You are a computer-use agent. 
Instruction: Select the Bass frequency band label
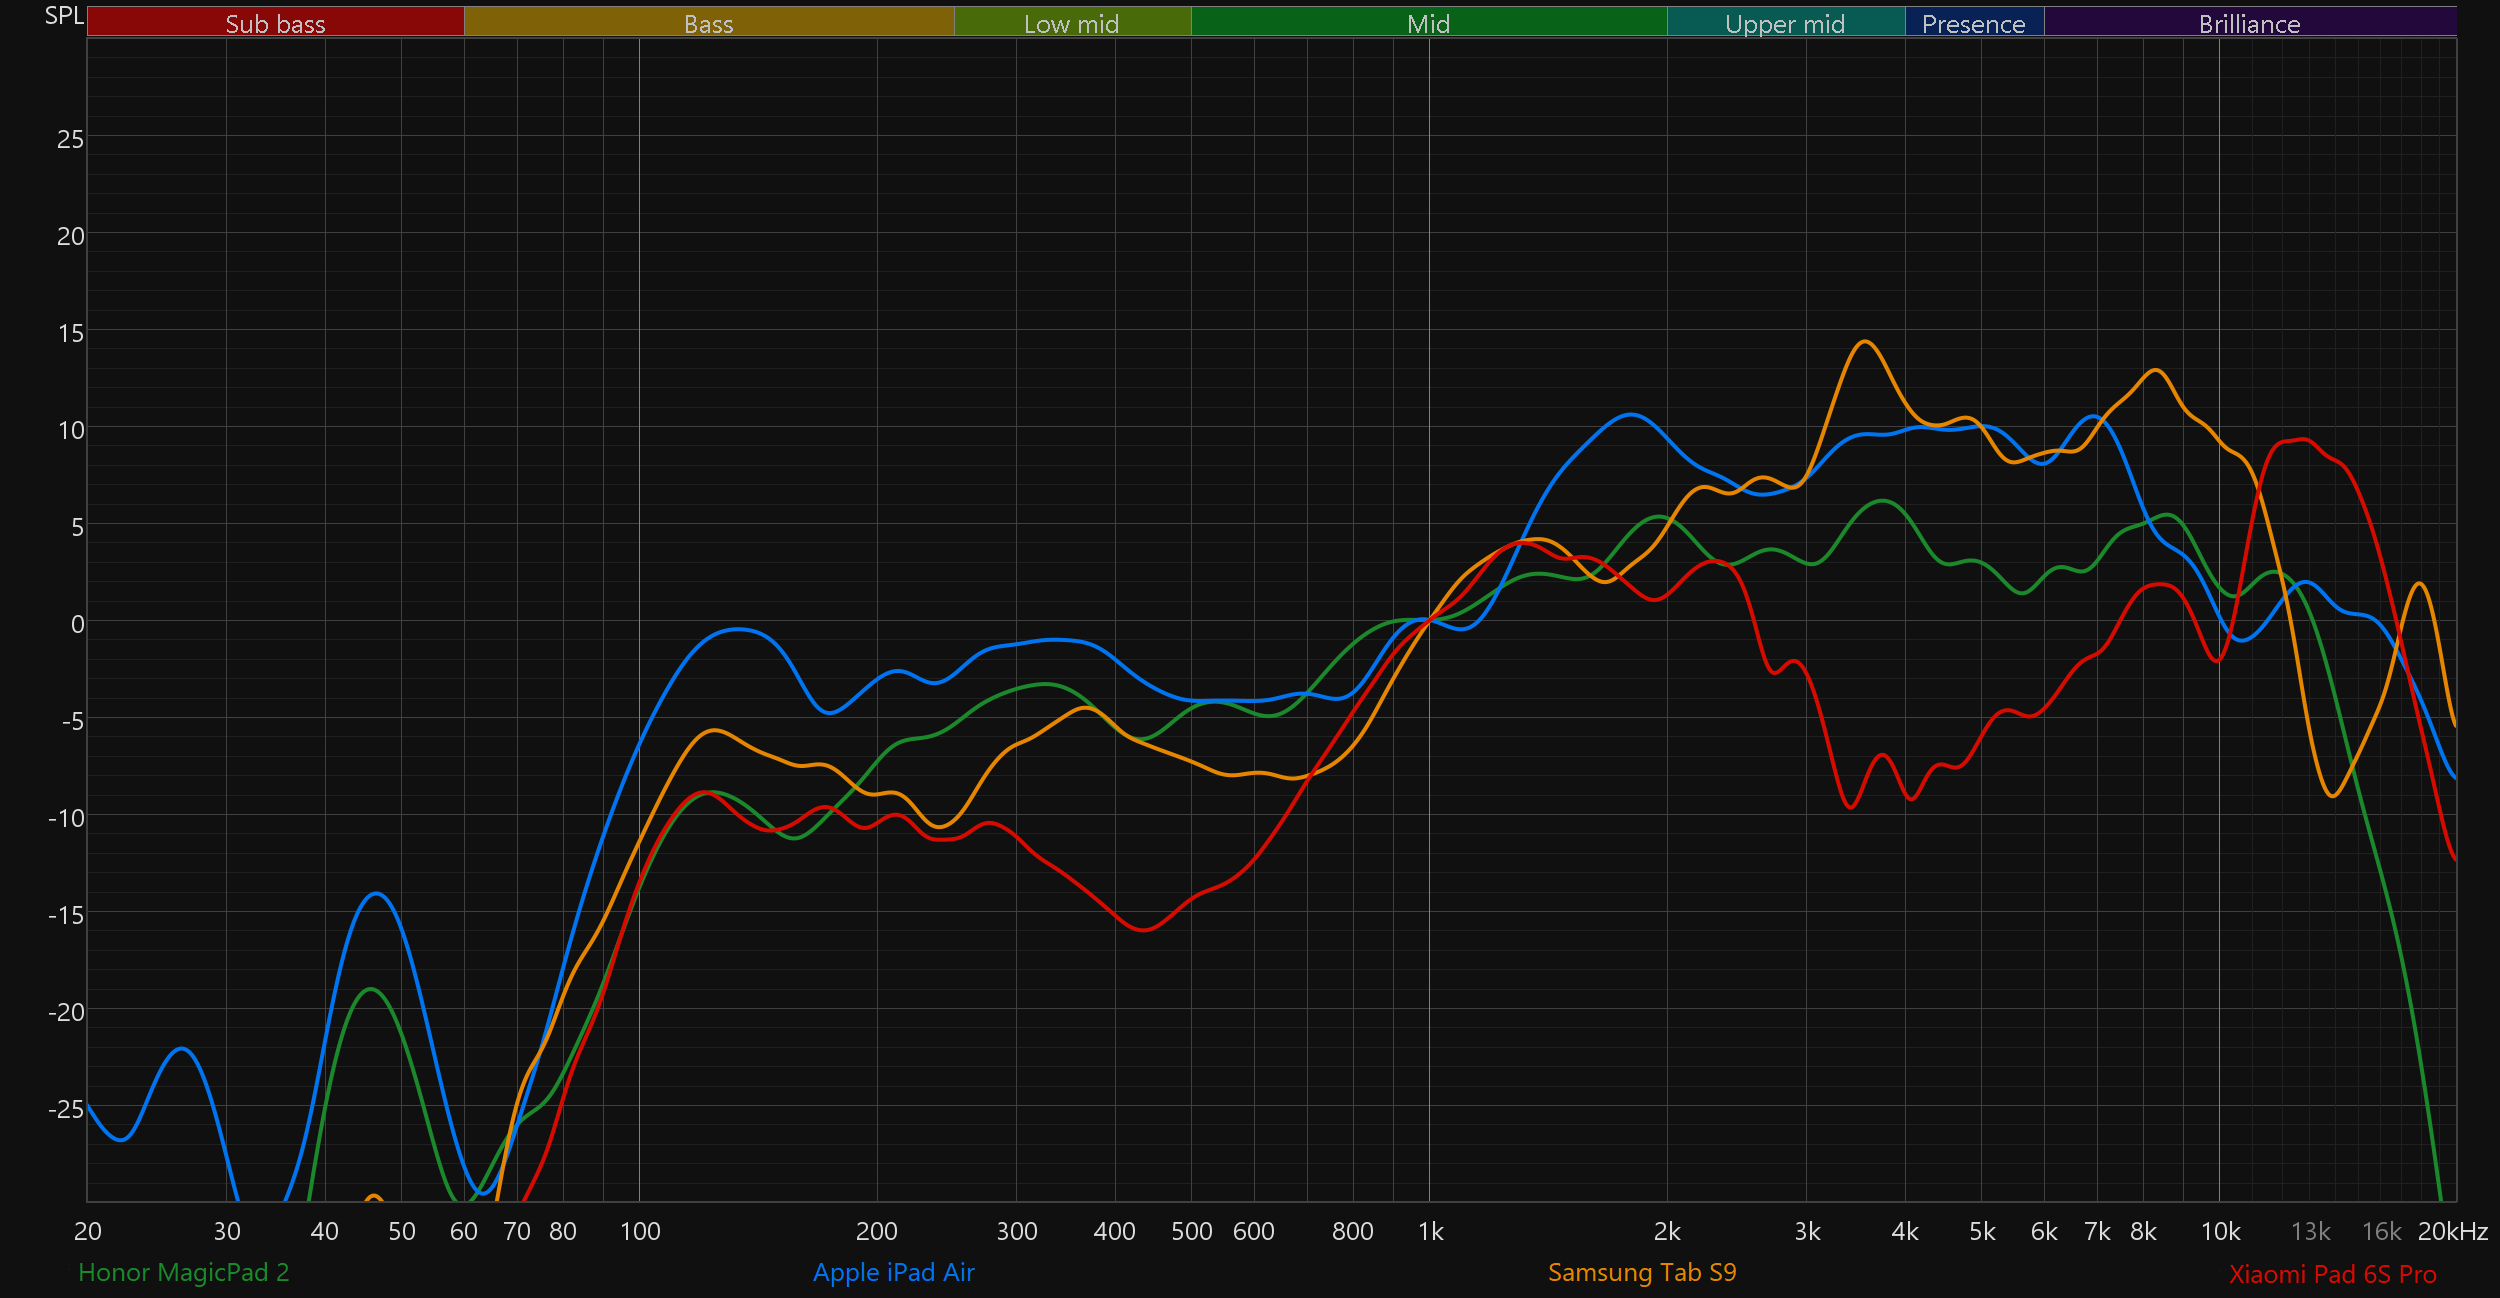coord(708,23)
